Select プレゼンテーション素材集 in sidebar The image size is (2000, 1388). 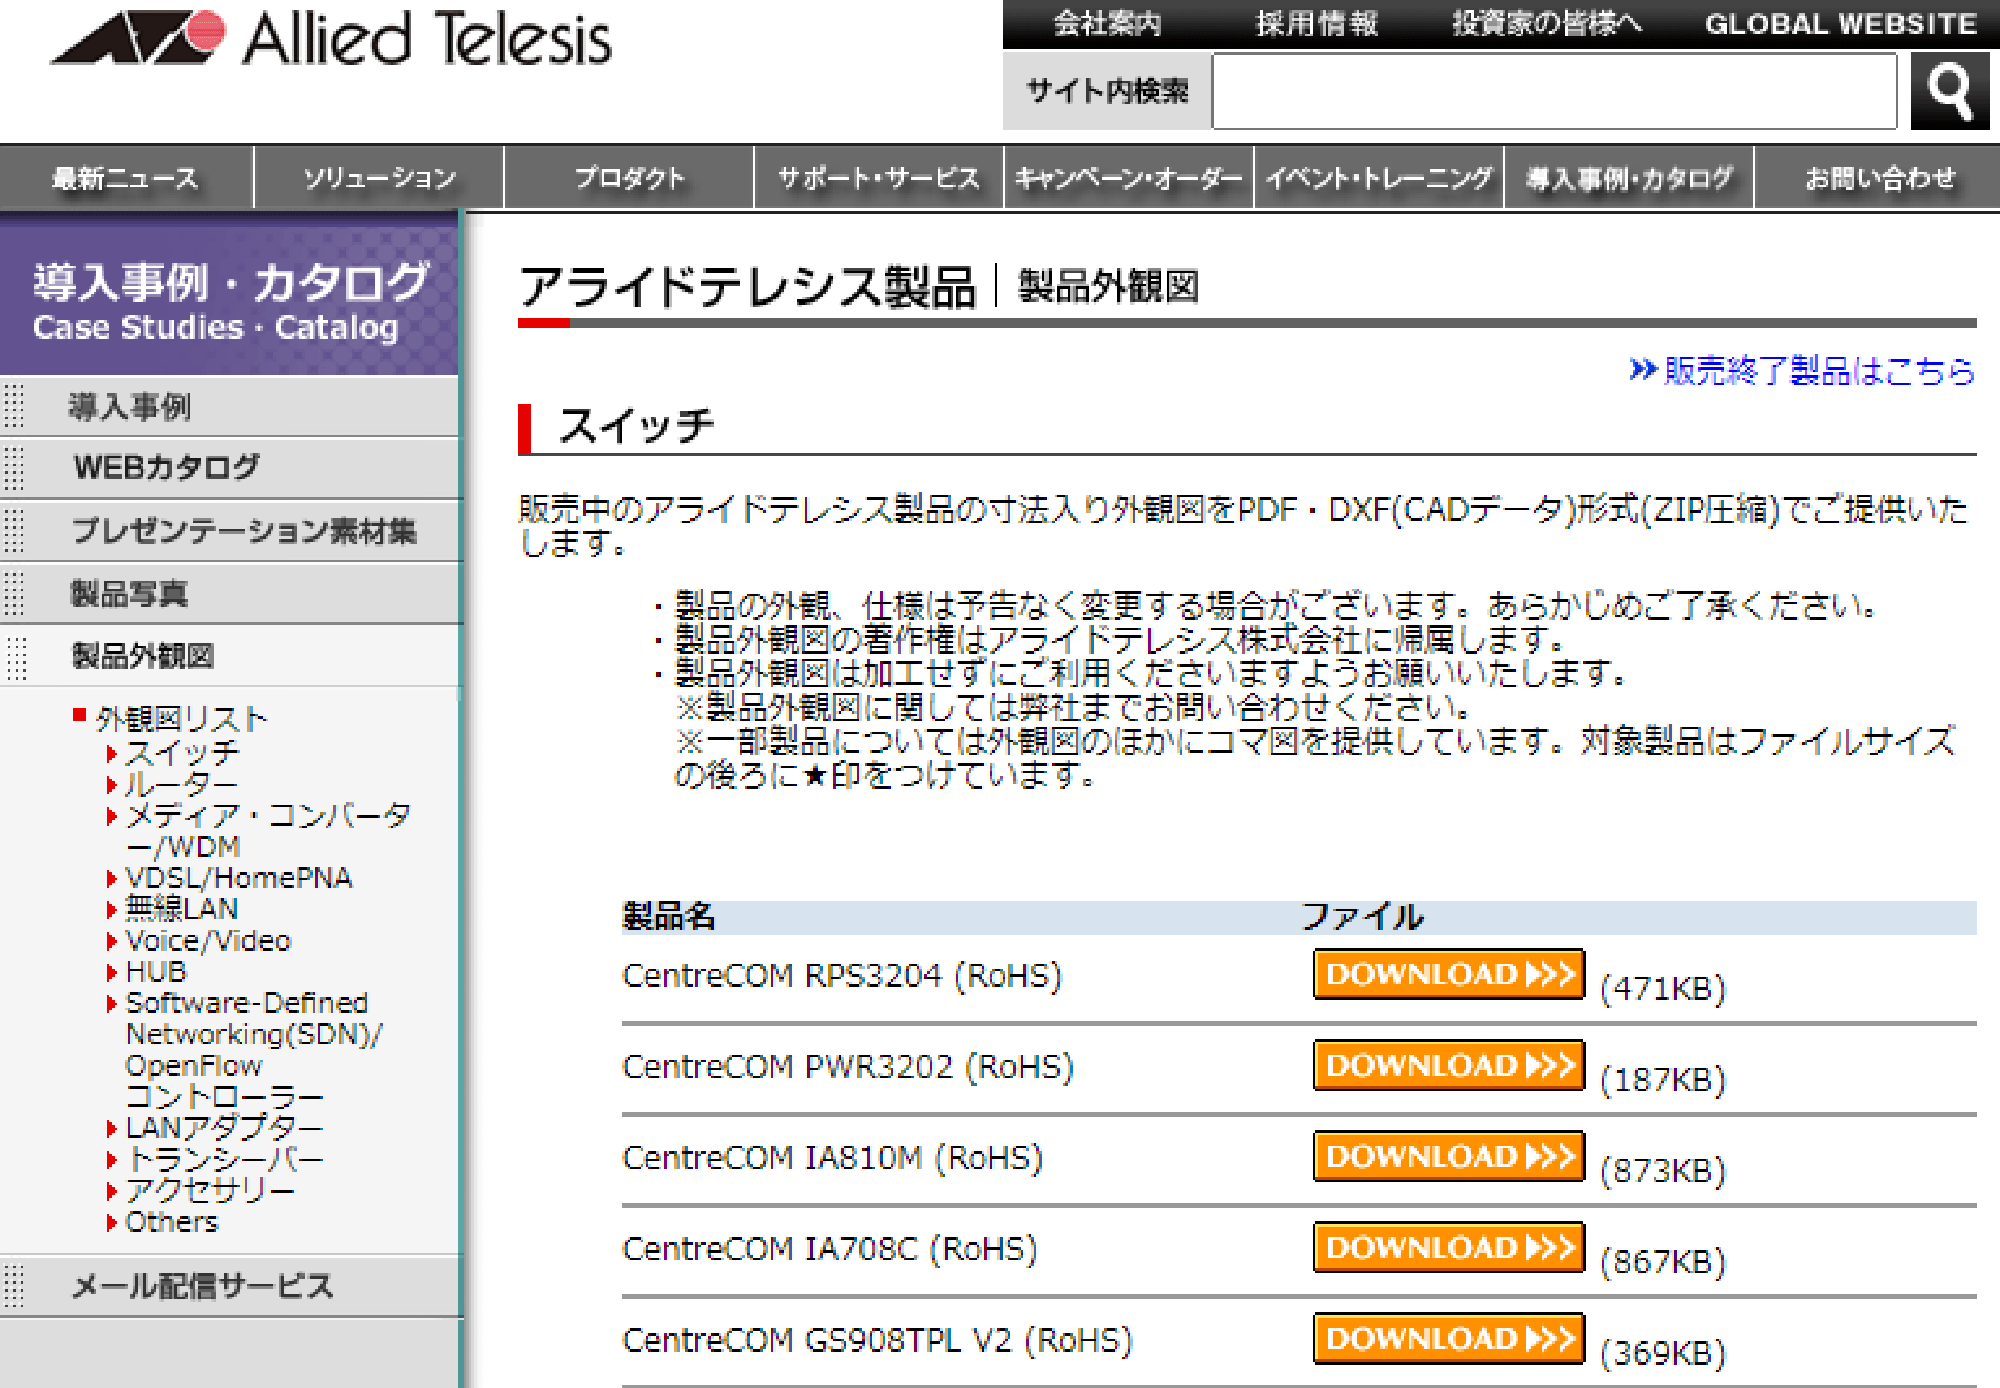coord(230,530)
